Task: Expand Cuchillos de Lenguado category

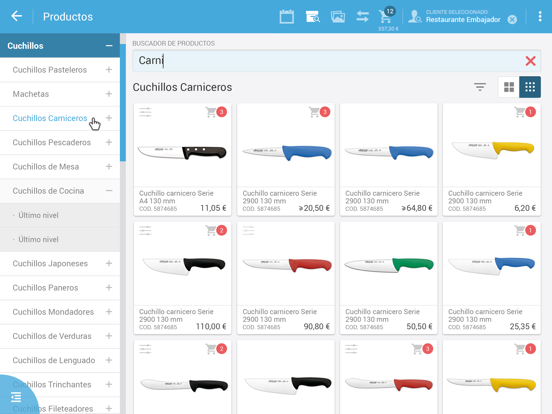Action: [109, 360]
